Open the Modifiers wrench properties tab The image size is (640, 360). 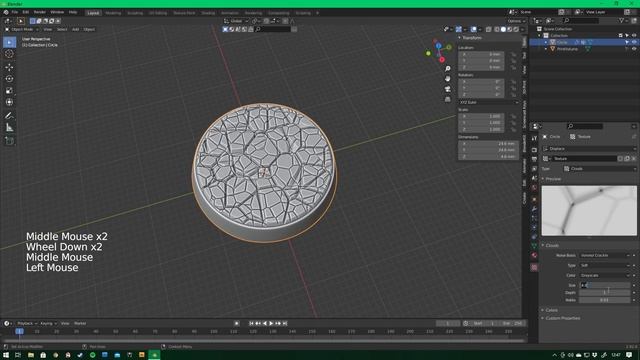pos(534,209)
